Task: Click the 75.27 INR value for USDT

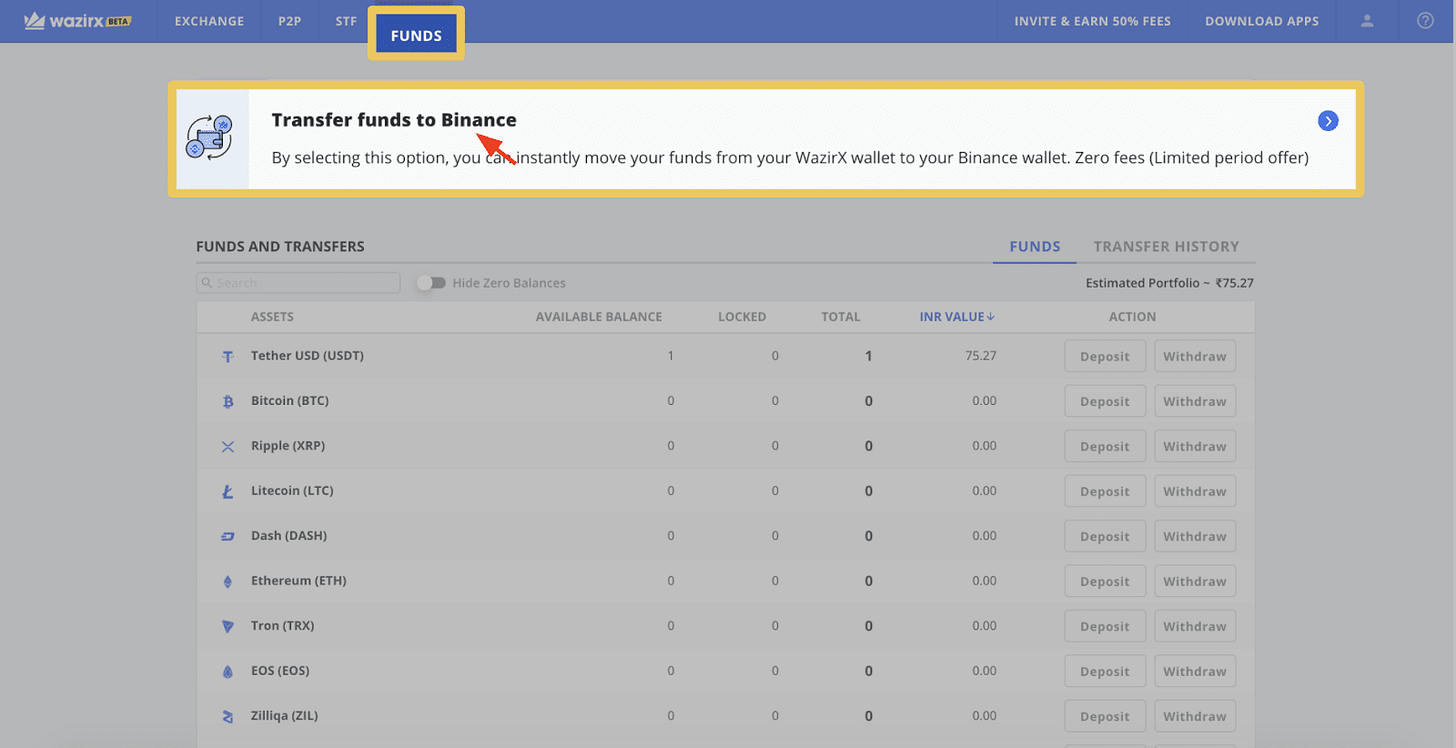Action: [x=981, y=356]
